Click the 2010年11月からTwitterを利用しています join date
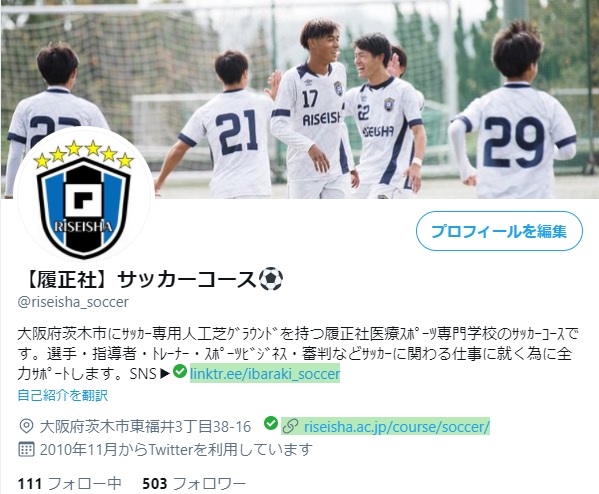This screenshot has height=494, width=599. 176,449
